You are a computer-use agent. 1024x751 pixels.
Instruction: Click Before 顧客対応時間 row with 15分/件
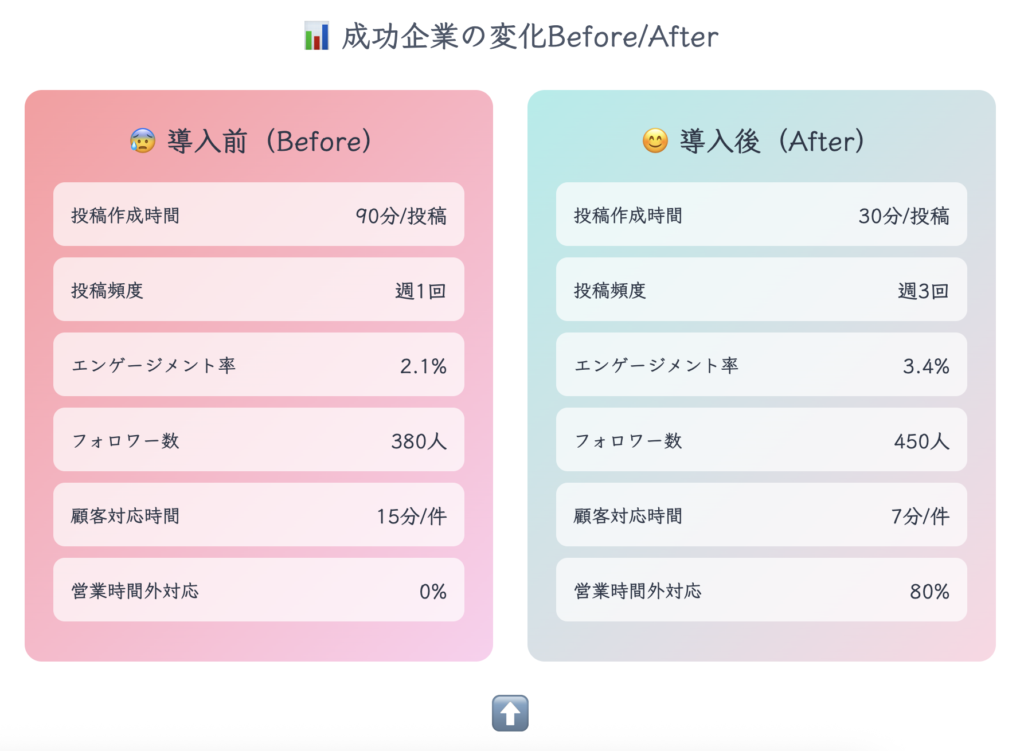[258, 516]
